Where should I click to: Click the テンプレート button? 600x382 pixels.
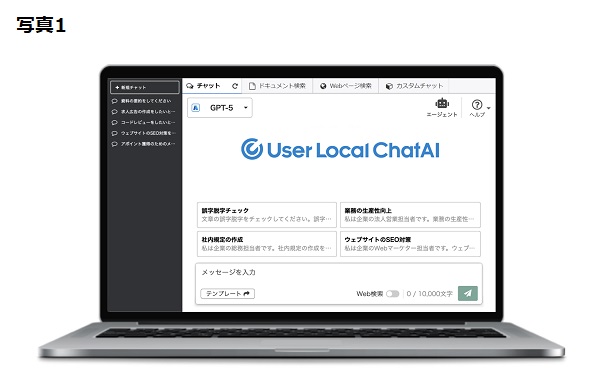[x=228, y=294]
